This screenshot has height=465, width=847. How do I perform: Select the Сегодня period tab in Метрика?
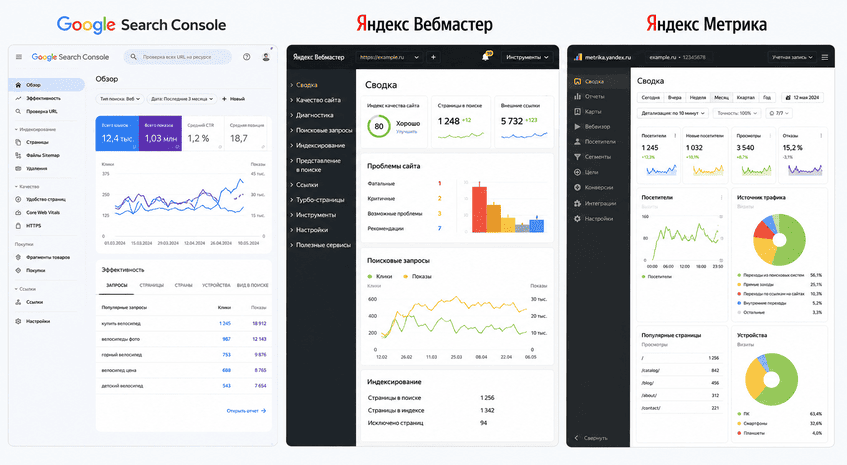(x=650, y=98)
